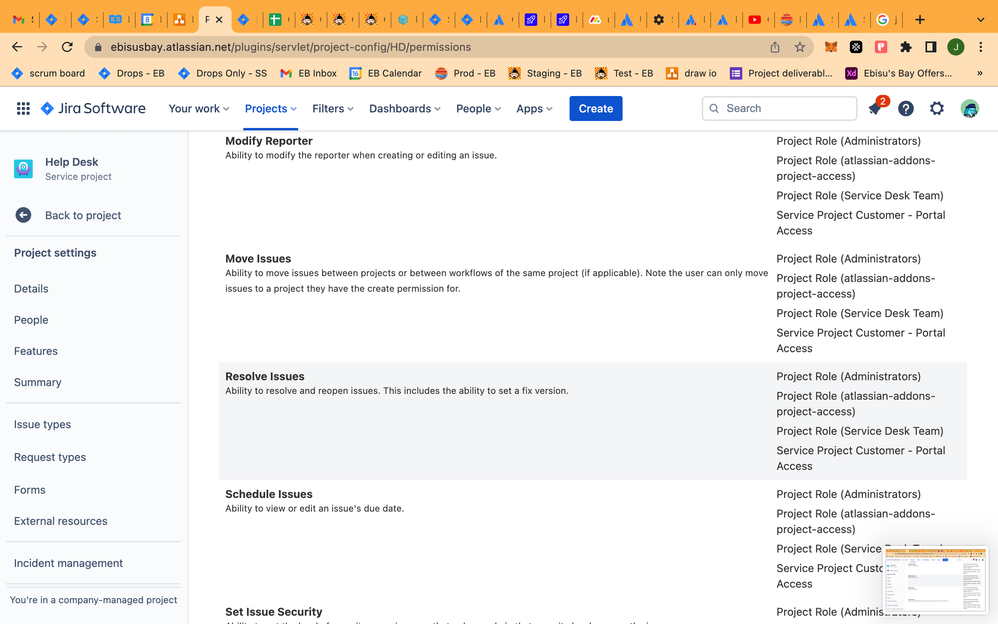Click the Back to project link

83,215
